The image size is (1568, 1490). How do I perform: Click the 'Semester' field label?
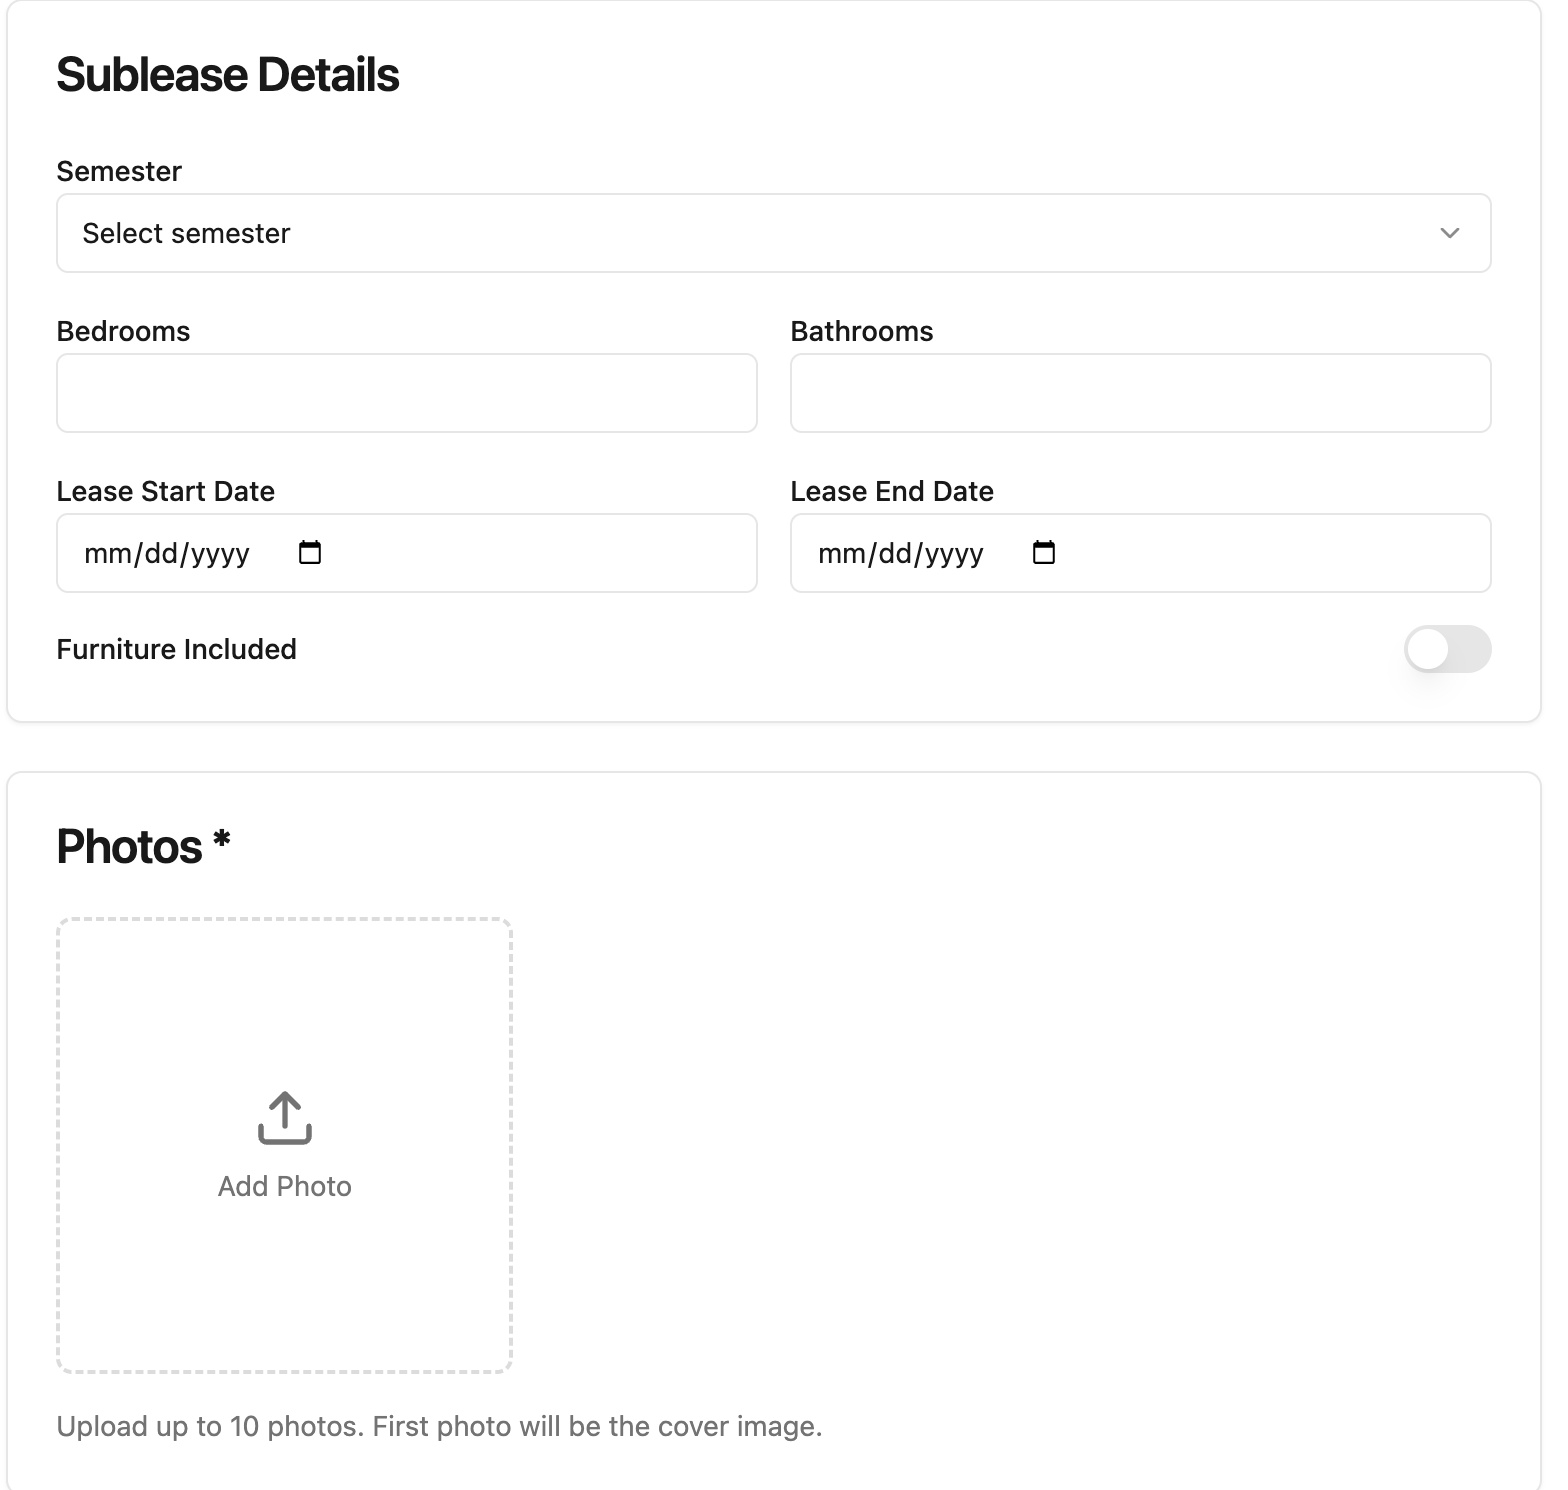(119, 171)
